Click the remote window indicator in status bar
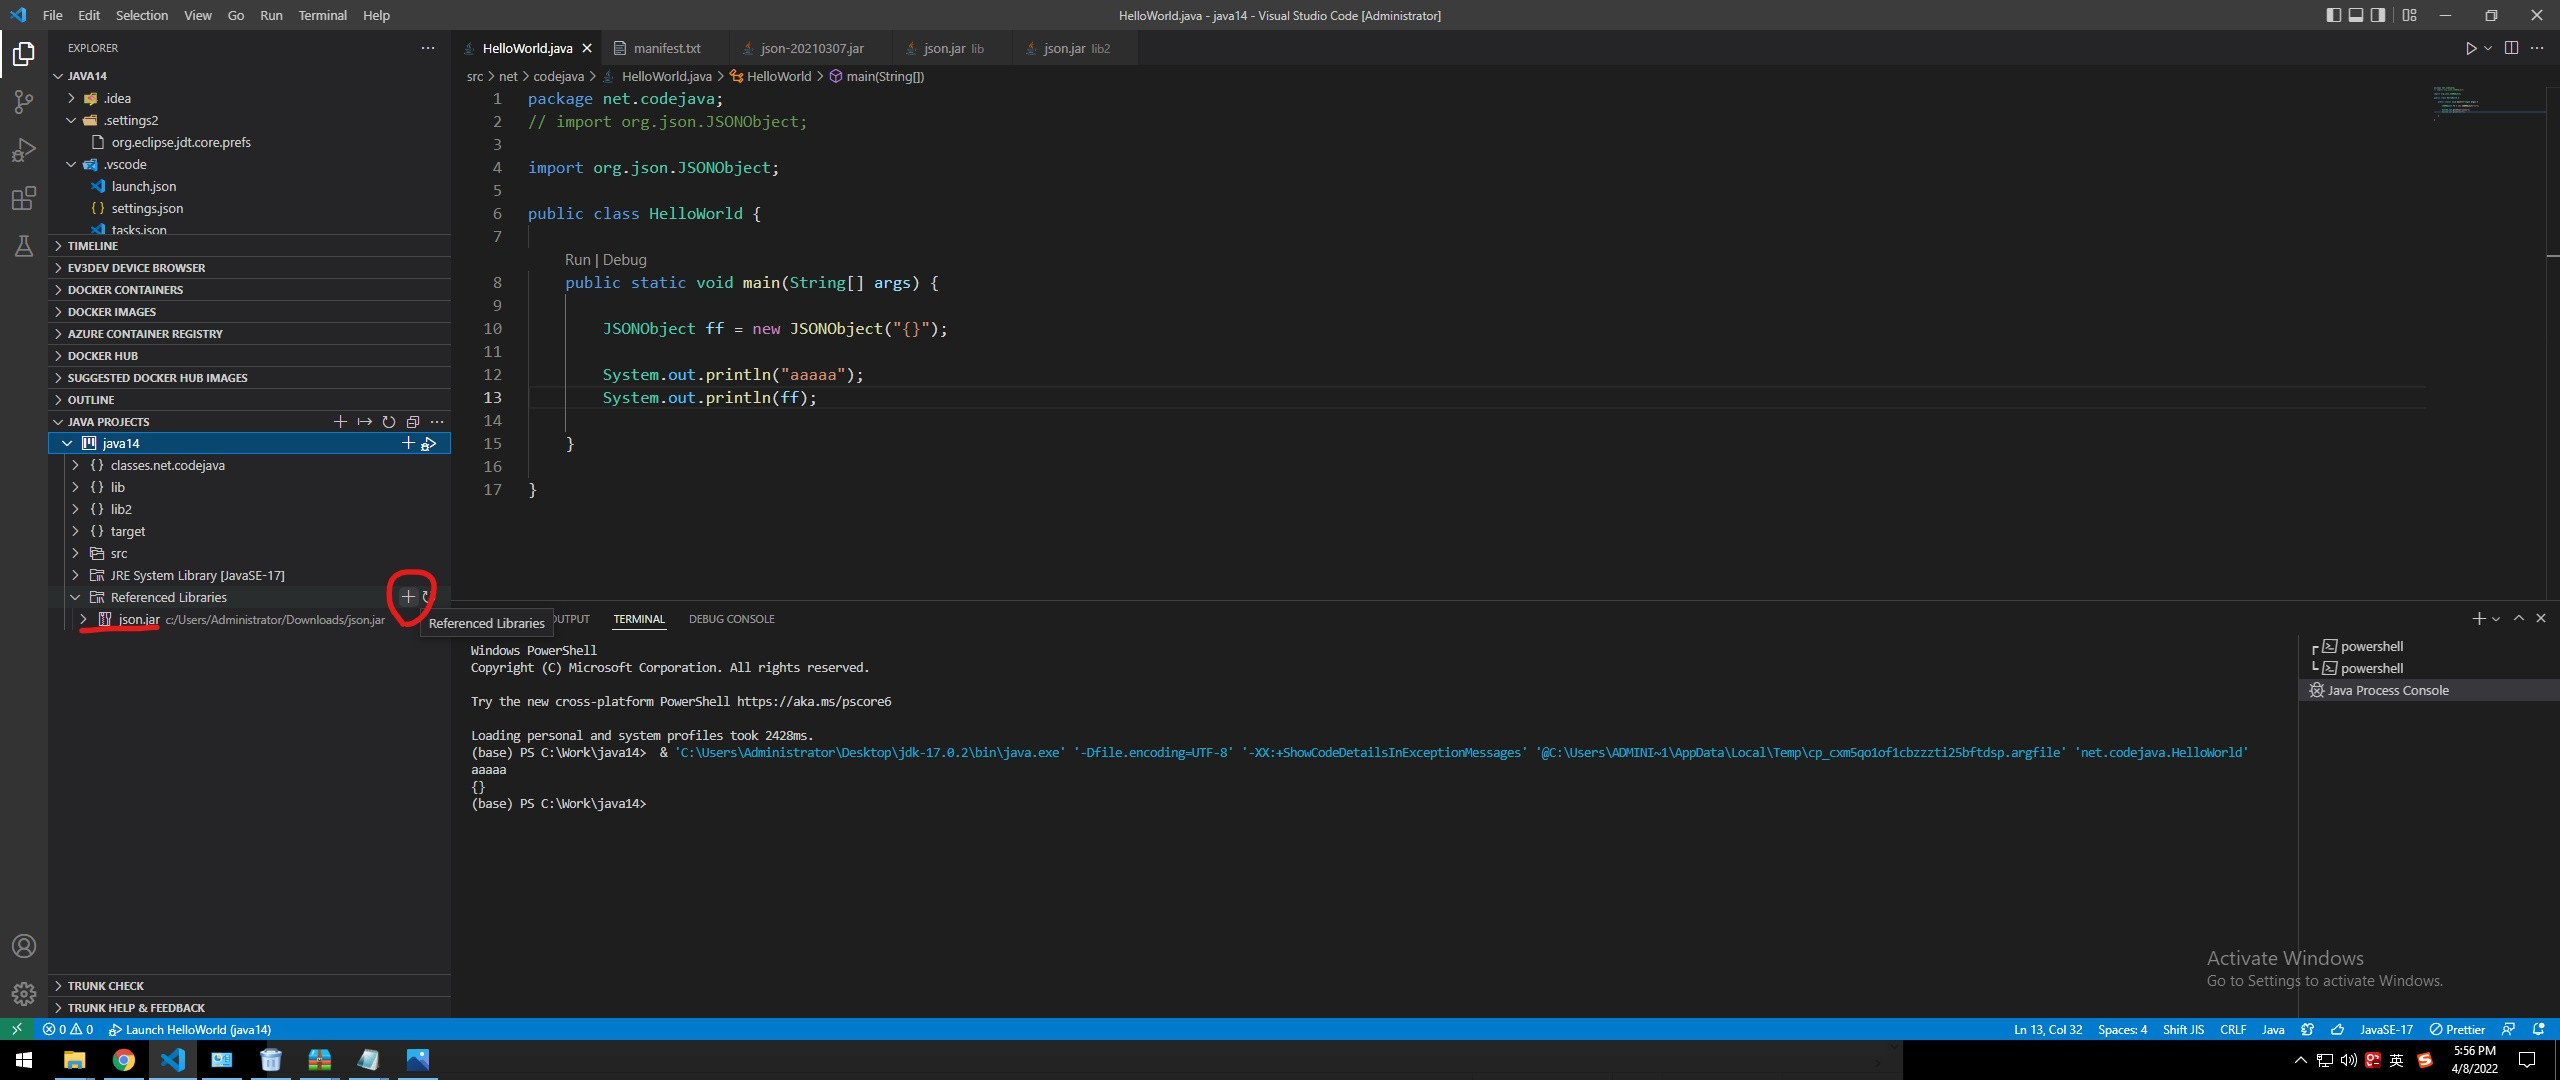The image size is (2560, 1080). [x=17, y=1029]
